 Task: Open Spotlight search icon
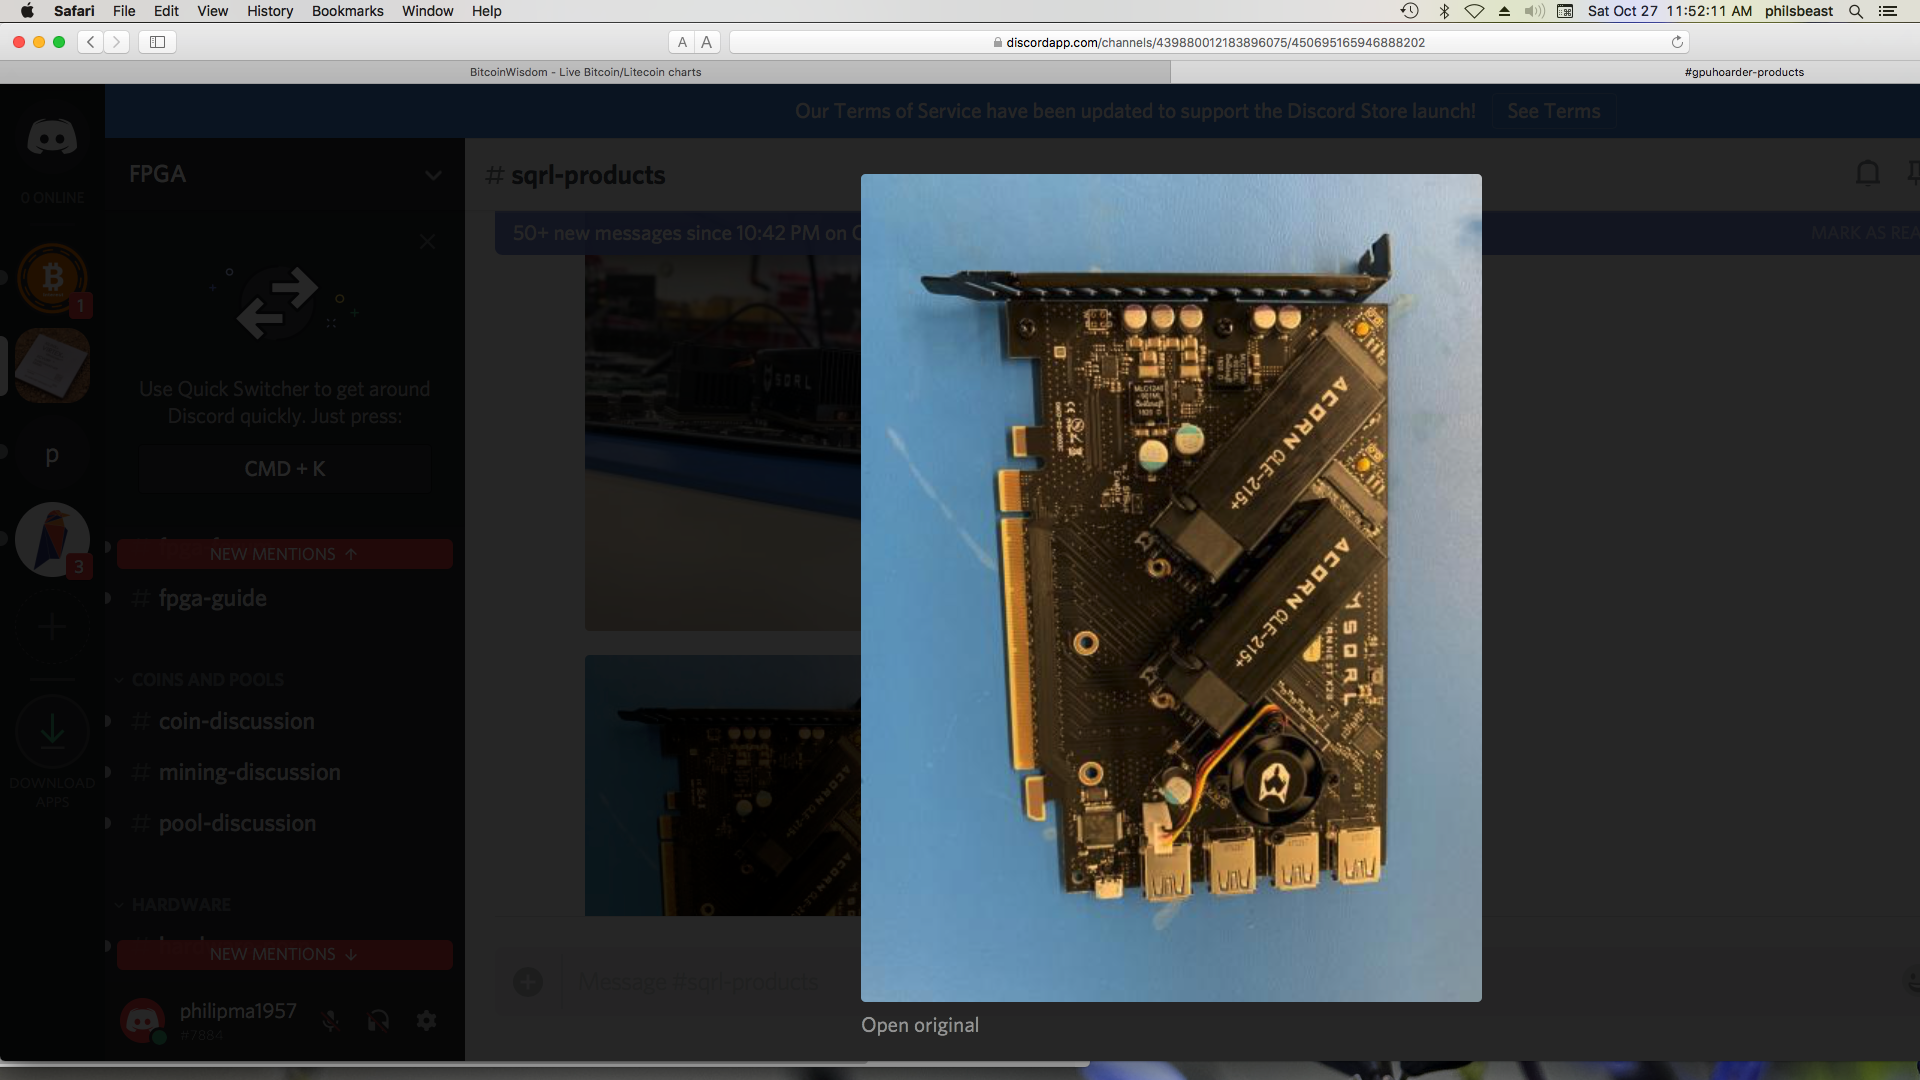coord(1855,11)
